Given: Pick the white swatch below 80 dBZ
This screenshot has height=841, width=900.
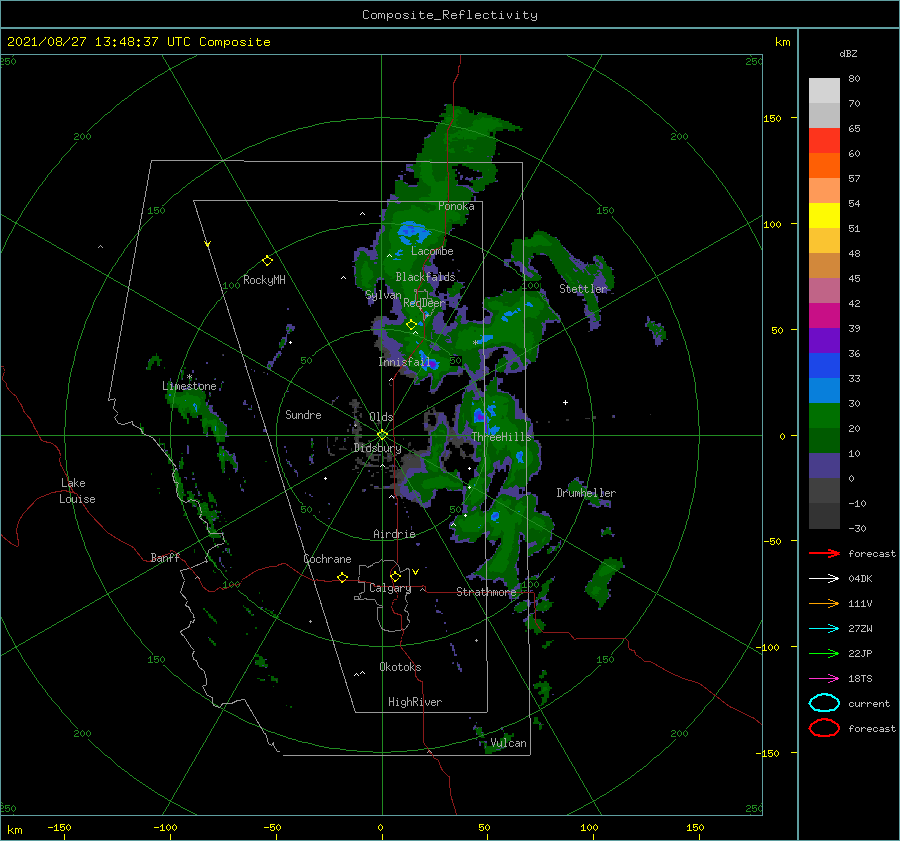Looking at the screenshot, I should pos(824,91).
